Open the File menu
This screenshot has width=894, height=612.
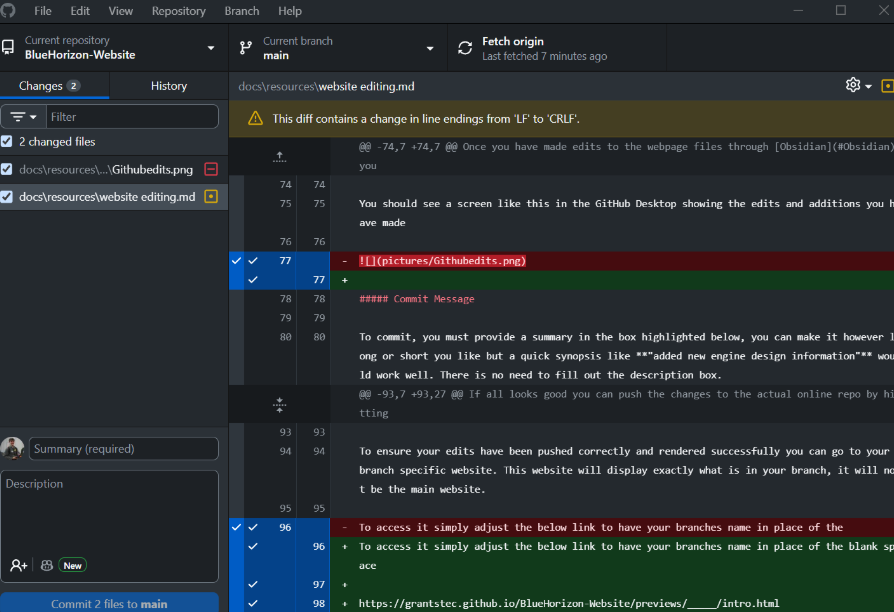tap(43, 11)
